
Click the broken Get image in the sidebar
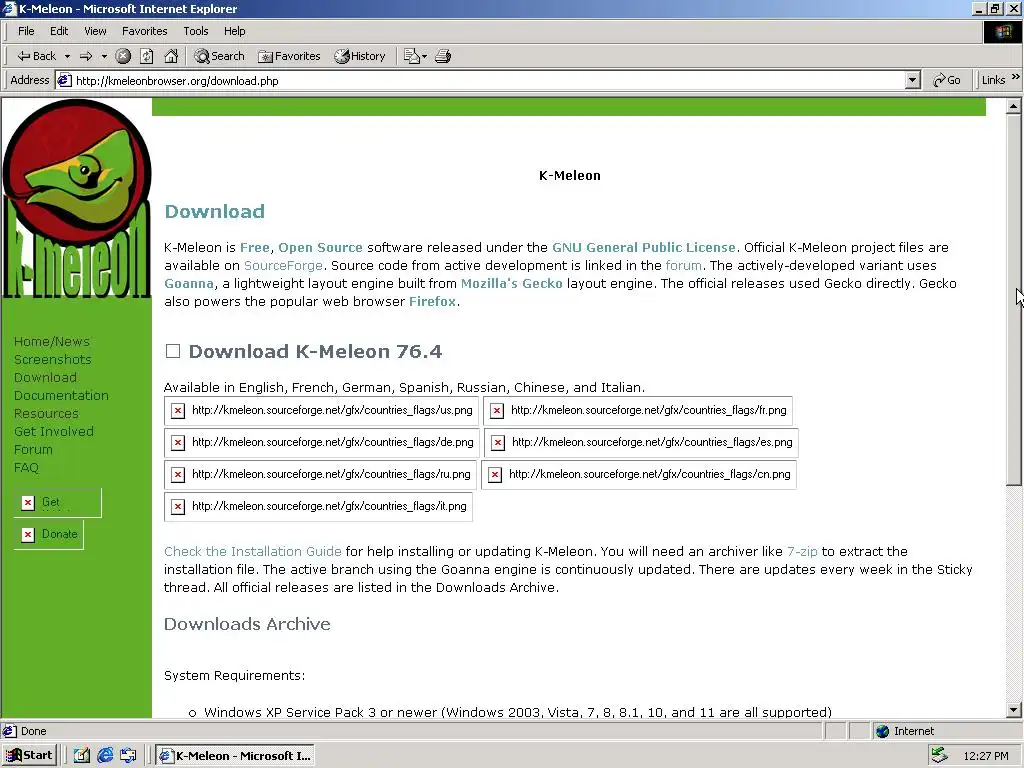(57, 503)
